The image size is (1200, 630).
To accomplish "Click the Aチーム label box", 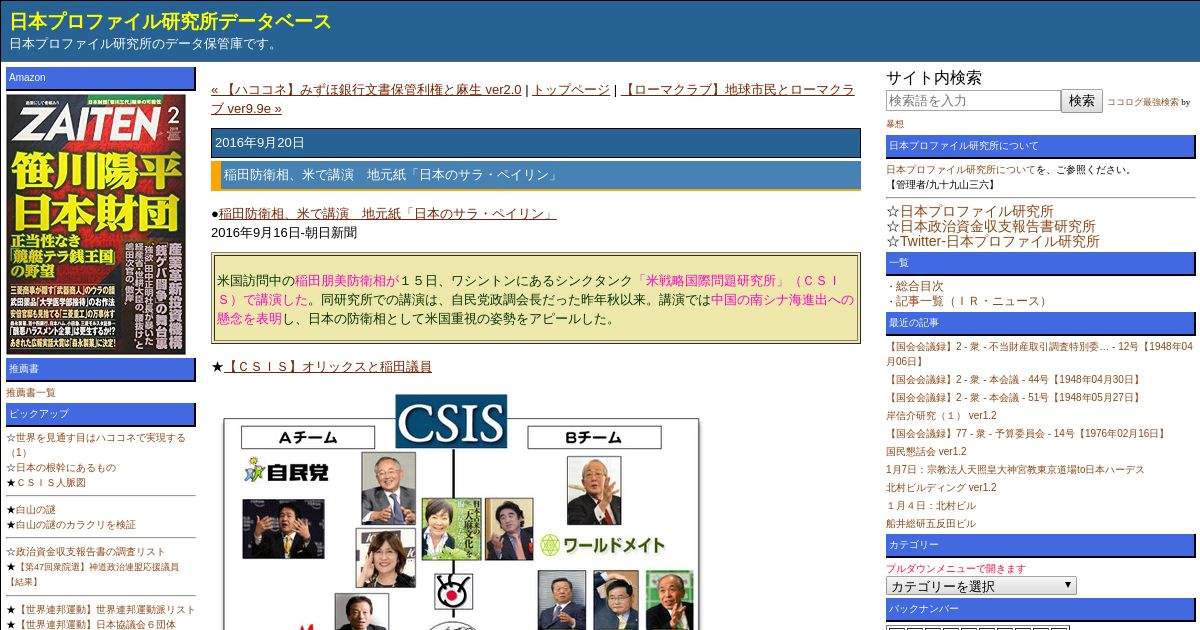I will (x=308, y=437).
